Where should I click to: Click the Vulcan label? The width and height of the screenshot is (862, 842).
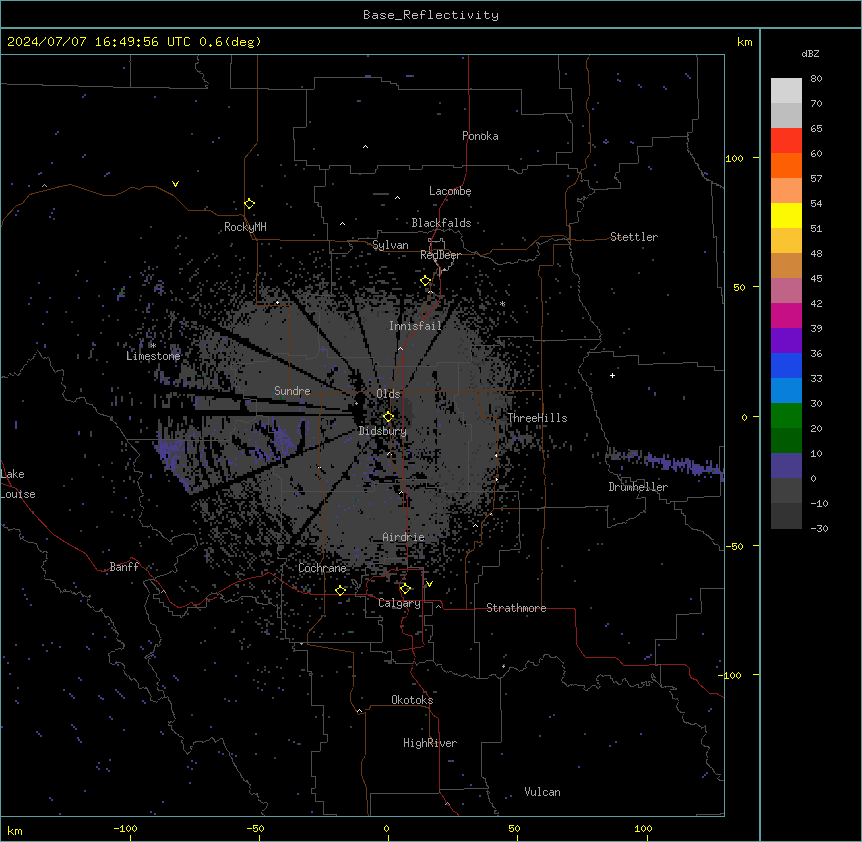pyautogui.click(x=542, y=792)
